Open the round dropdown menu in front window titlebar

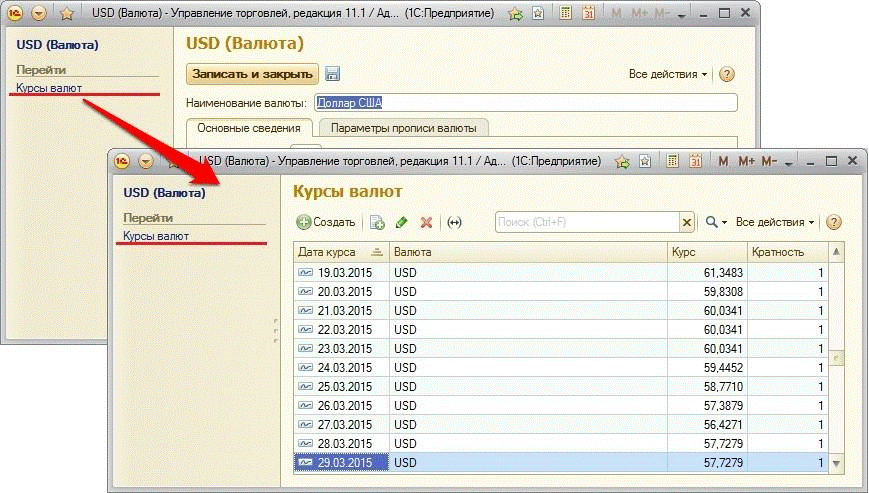[146, 161]
